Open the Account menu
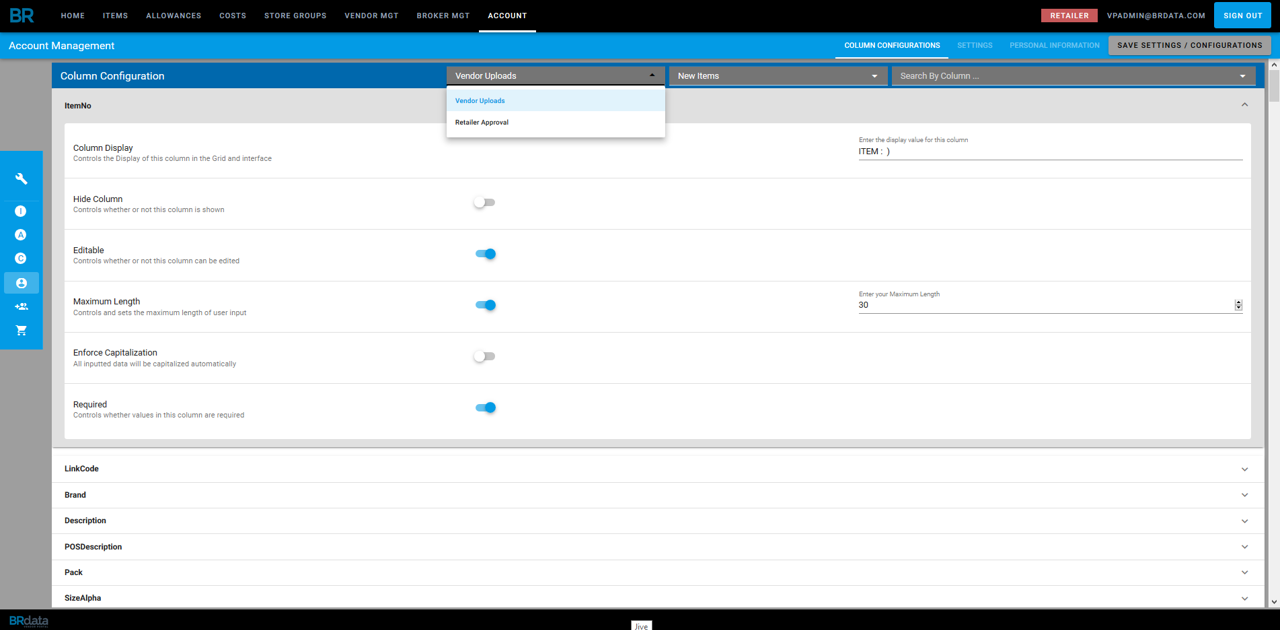This screenshot has height=630, width=1280. (507, 16)
